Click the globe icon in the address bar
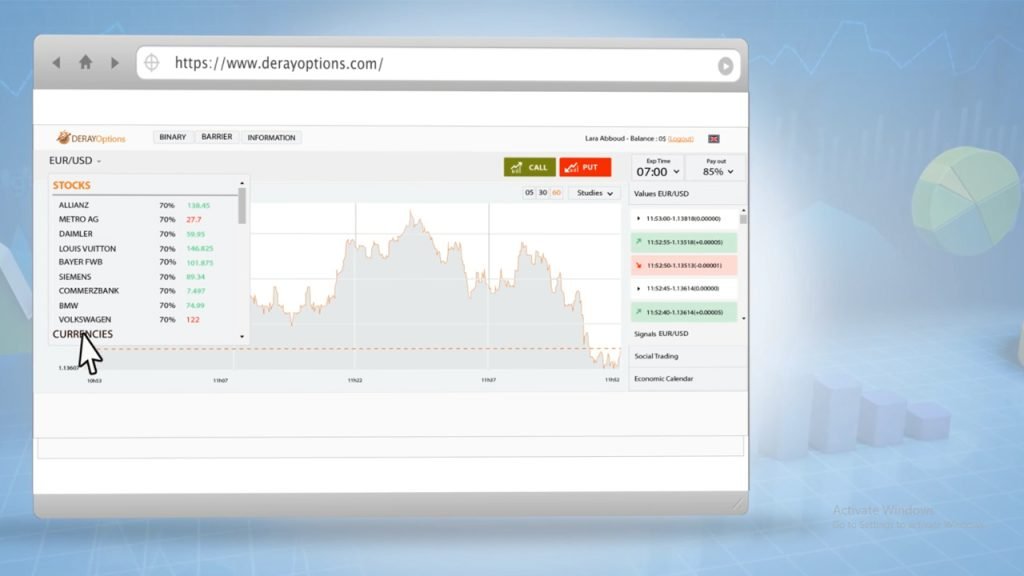1024x576 pixels. 151,62
